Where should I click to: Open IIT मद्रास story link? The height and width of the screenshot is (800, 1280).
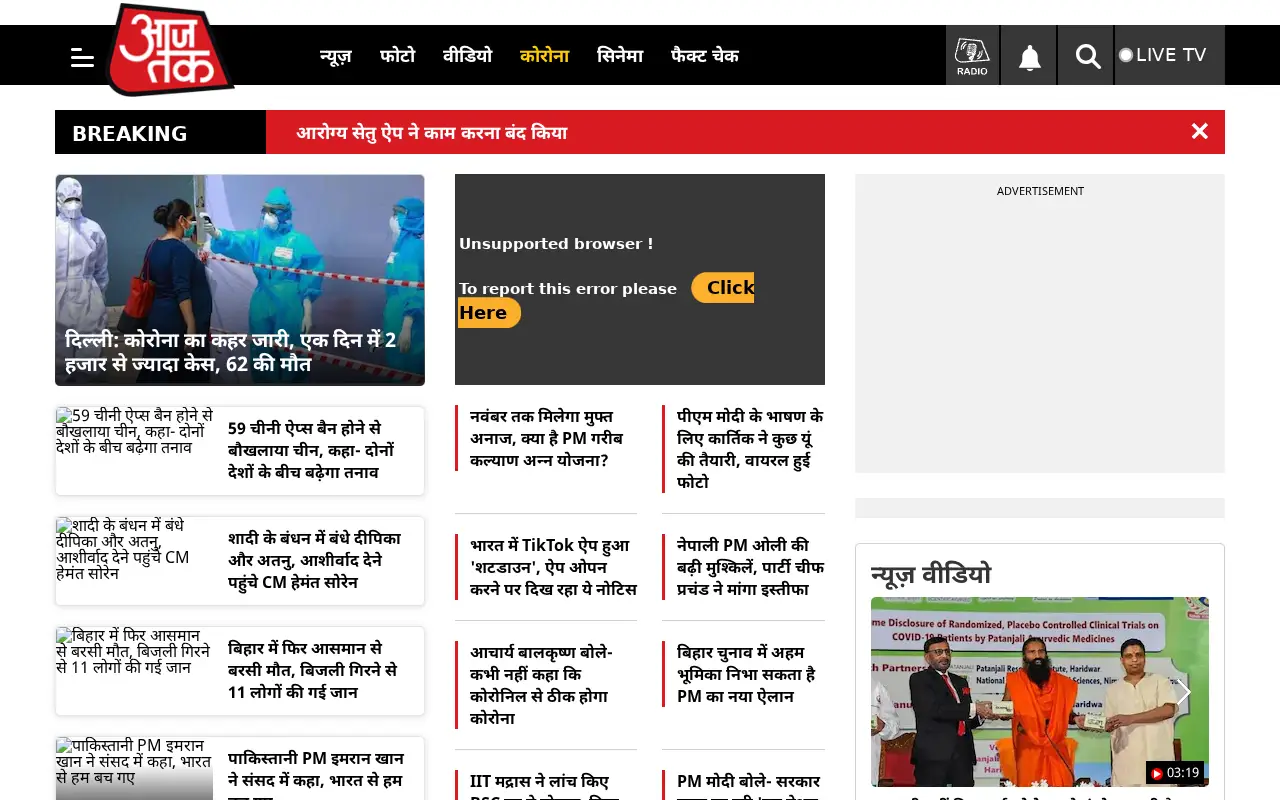pos(545,785)
